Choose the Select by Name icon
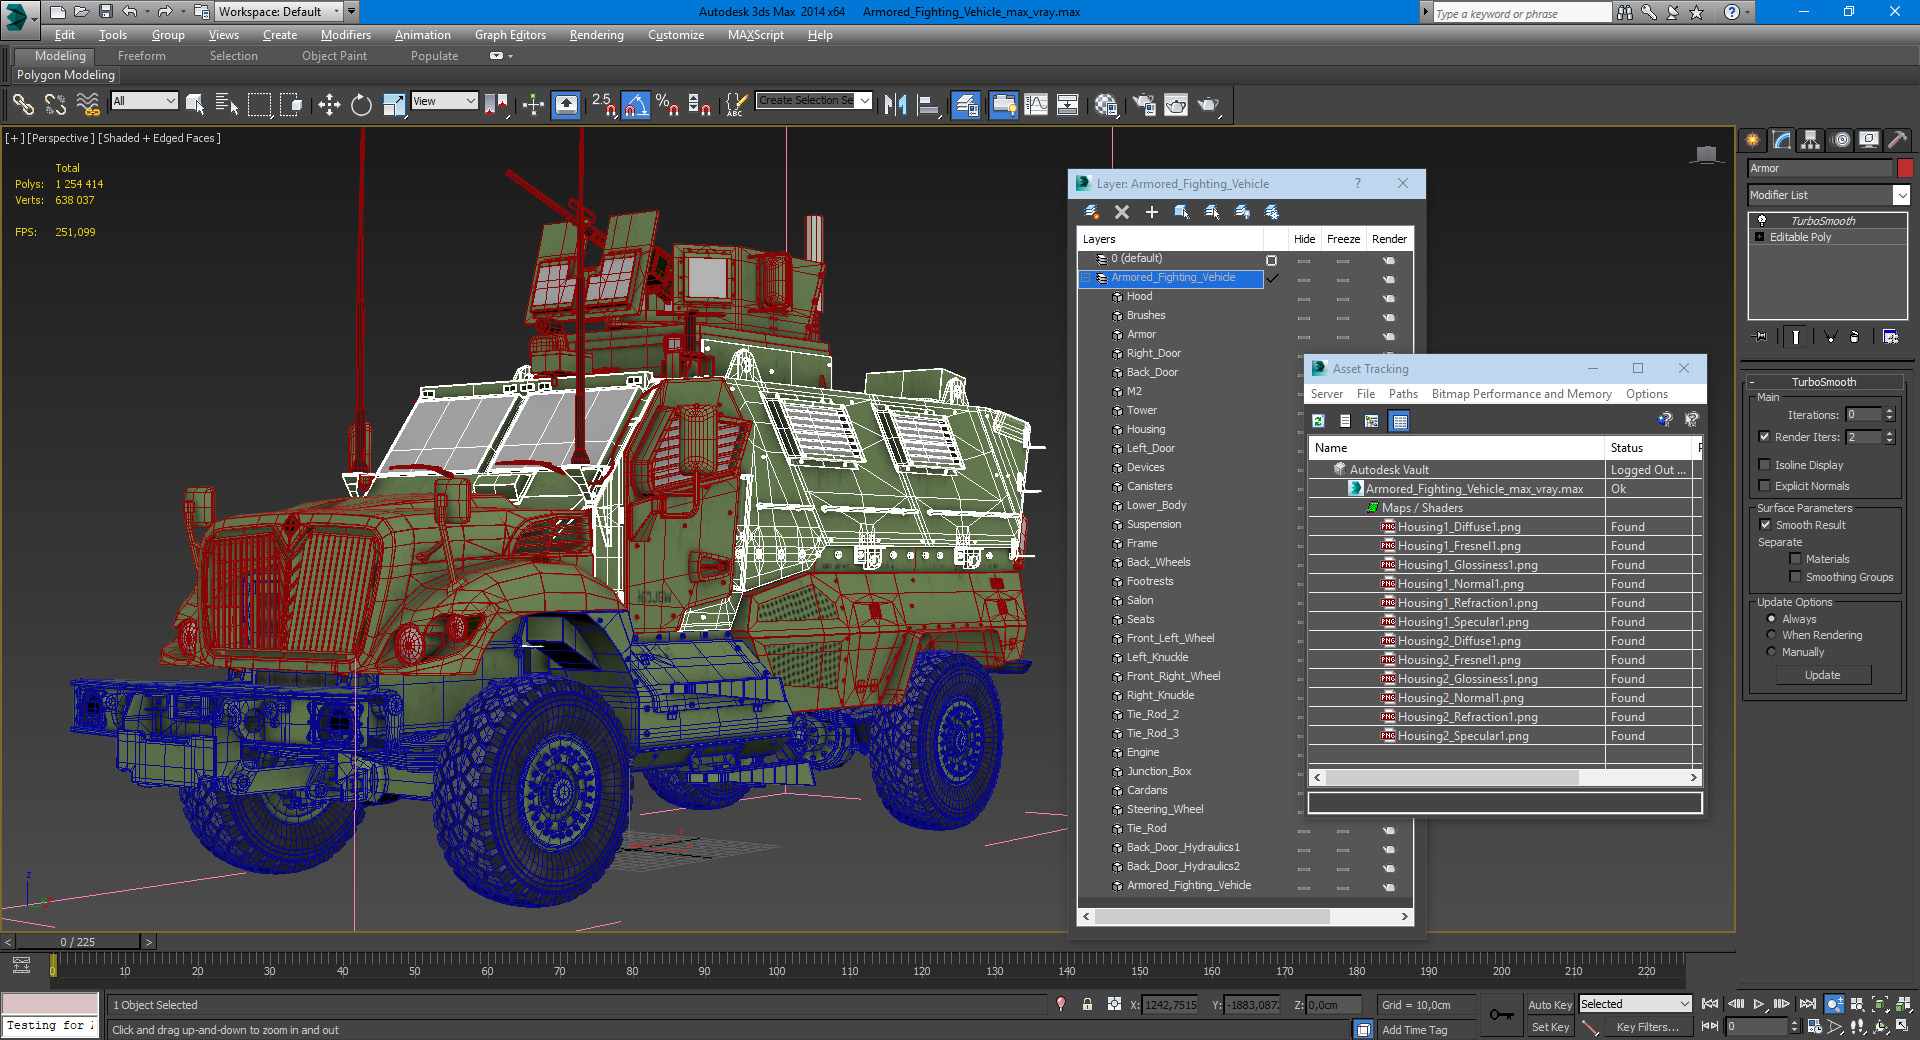This screenshot has width=1920, height=1040. (227, 104)
